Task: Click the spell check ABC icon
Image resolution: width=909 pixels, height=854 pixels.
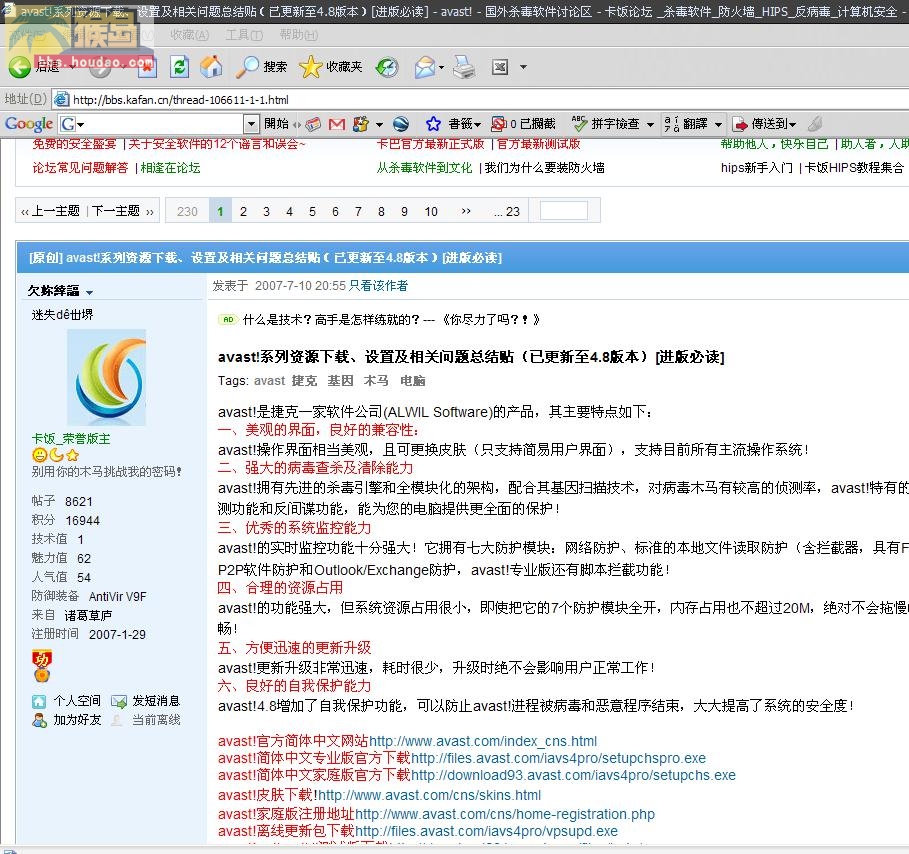Action: tap(579, 123)
